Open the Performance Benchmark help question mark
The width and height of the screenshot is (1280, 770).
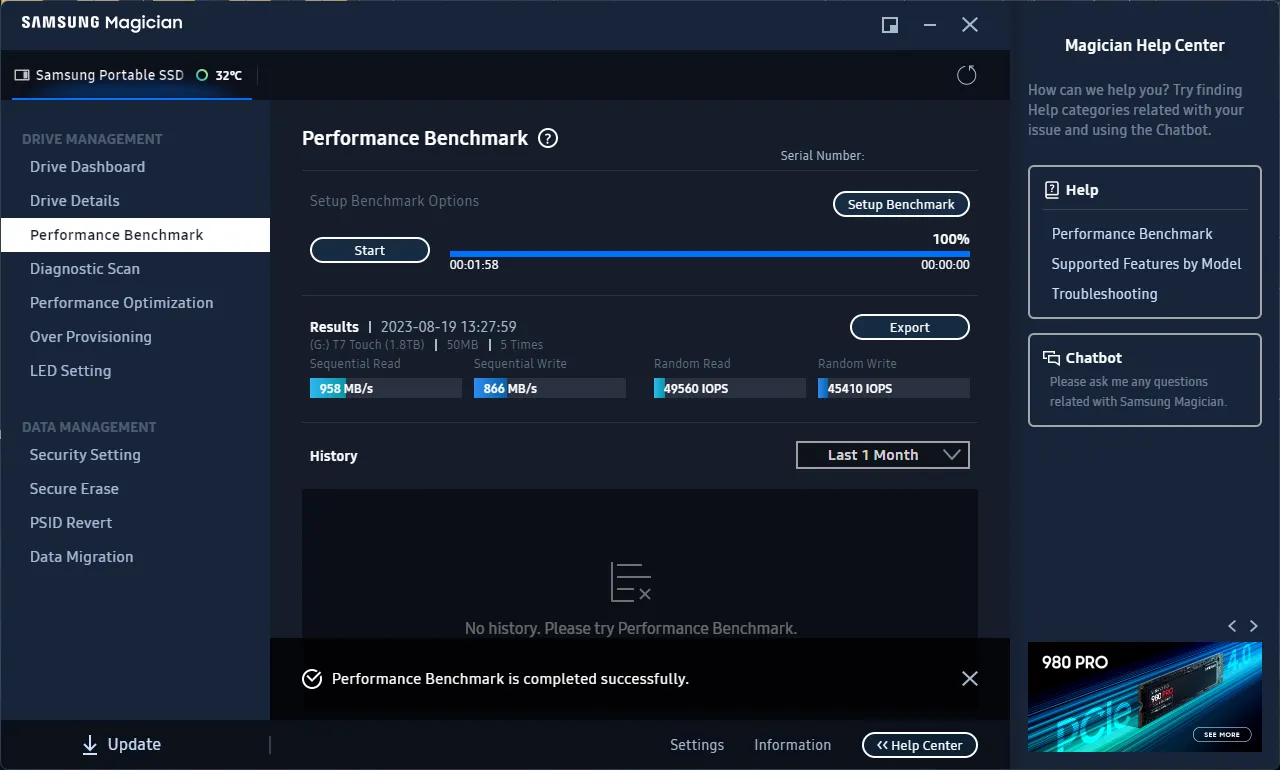(548, 139)
